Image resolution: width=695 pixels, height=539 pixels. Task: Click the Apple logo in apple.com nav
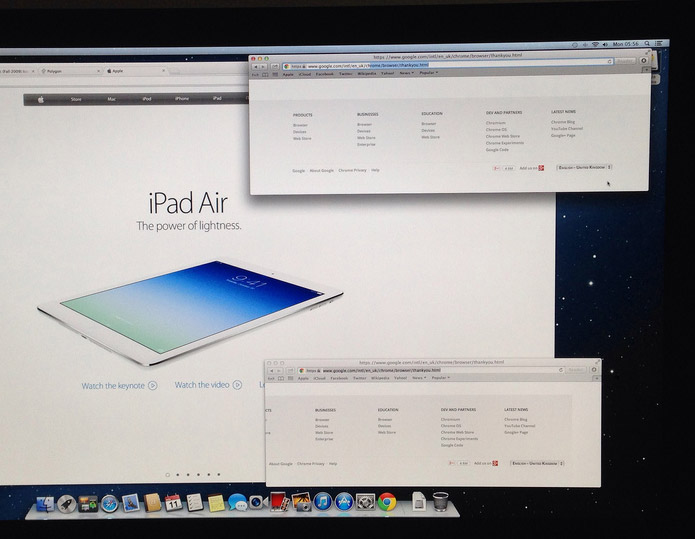[41, 100]
